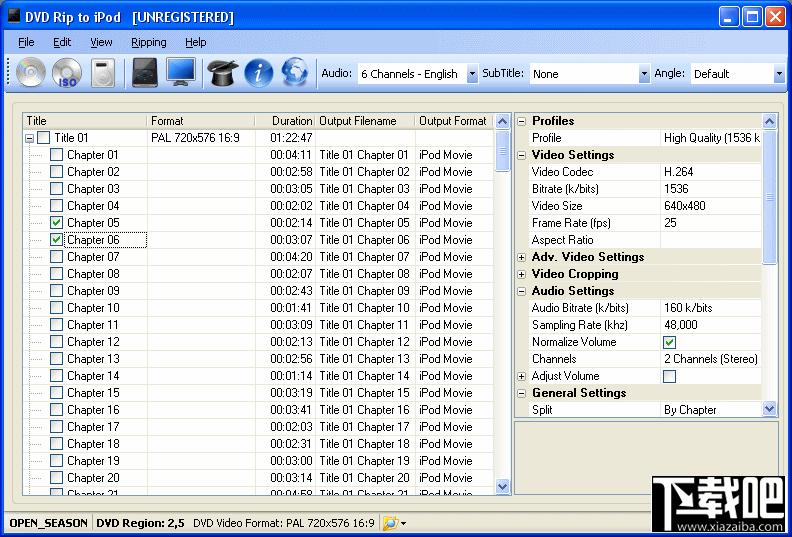This screenshot has height=537, width=792.
Task: Click the Title column header
Action: (x=85, y=121)
